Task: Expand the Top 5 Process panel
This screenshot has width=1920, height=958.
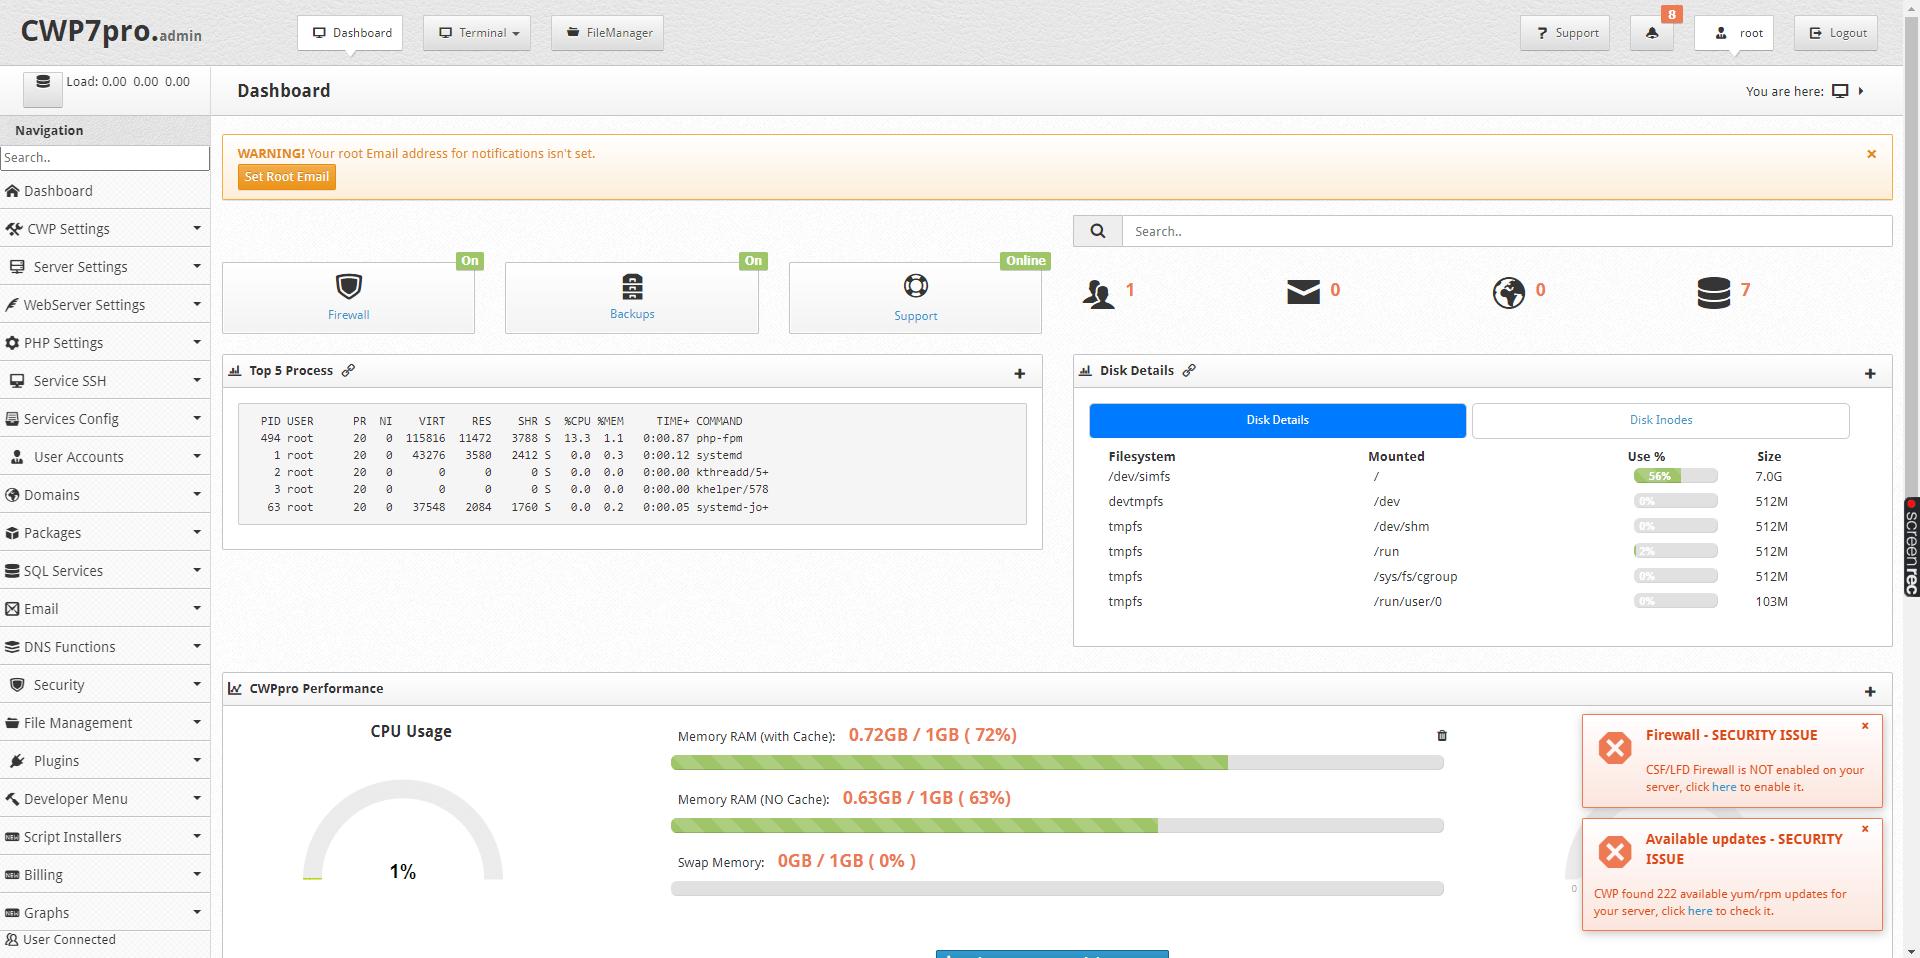Action: click(1019, 374)
